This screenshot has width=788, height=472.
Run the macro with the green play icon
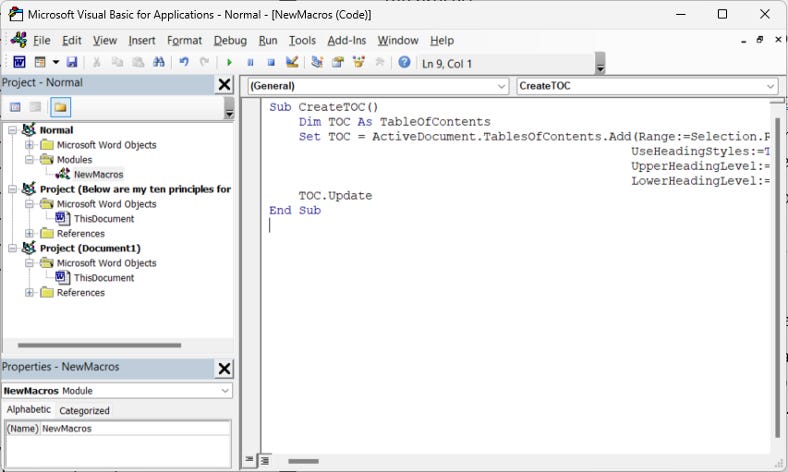tap(229, 62)
